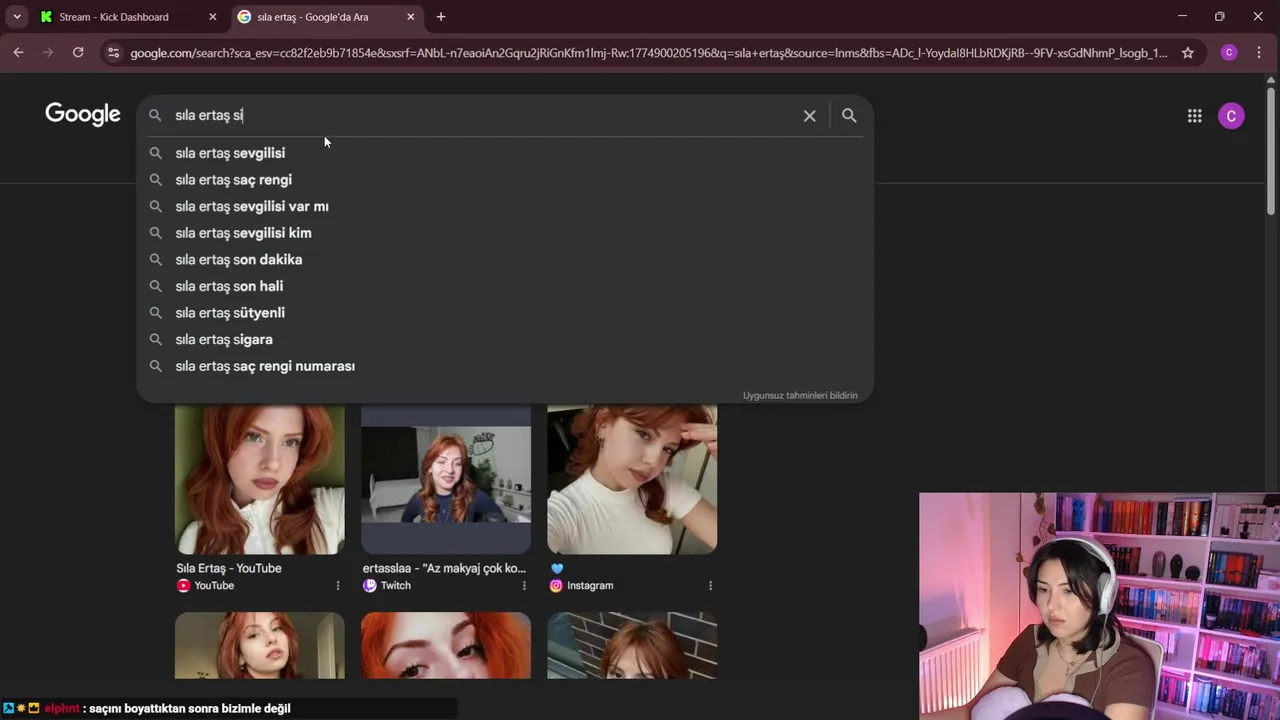Click Uygunsuz tahminleri bildirin link

tap(800, 395)
